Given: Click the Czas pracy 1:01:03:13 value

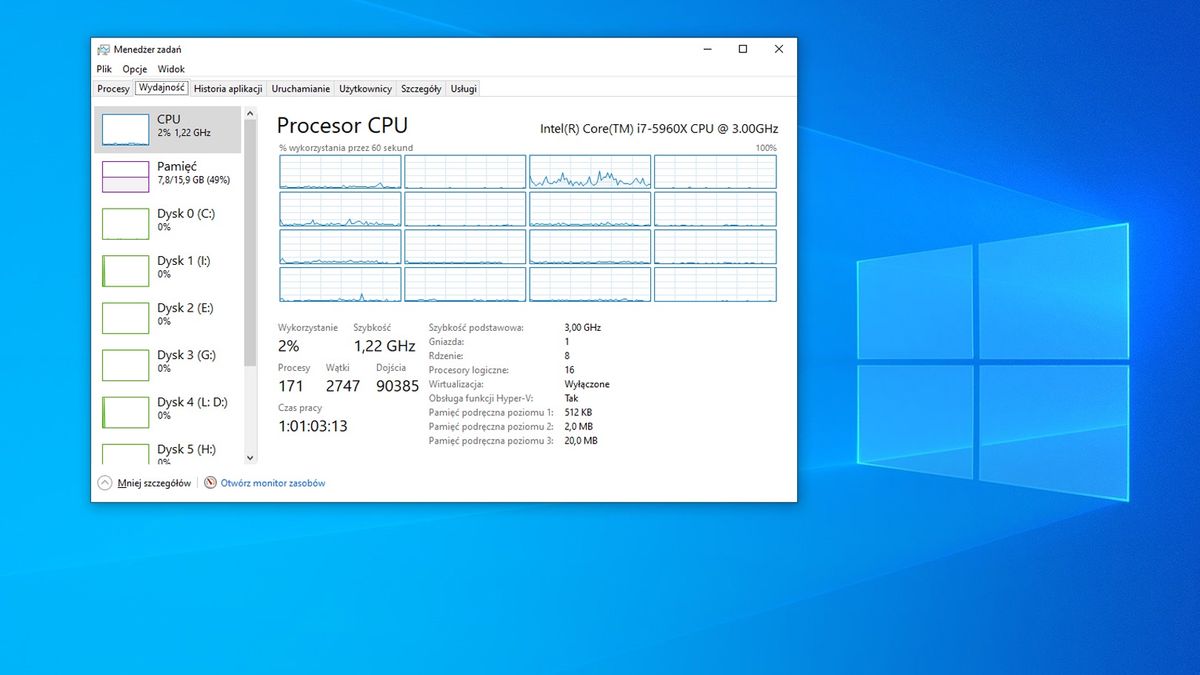Looking at the screenshot, I should [313, 426].
